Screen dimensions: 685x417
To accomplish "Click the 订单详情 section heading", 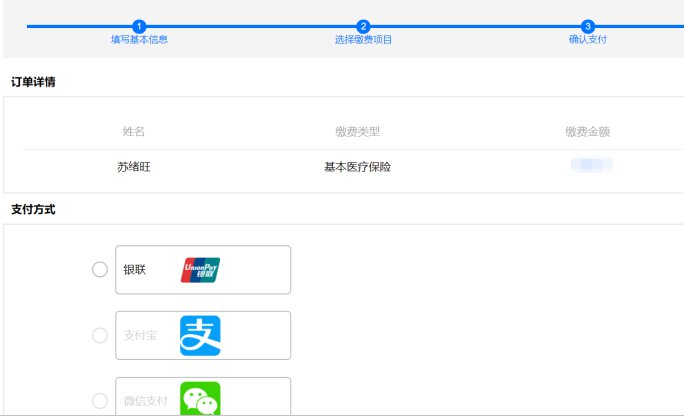I will pos(33,82).
